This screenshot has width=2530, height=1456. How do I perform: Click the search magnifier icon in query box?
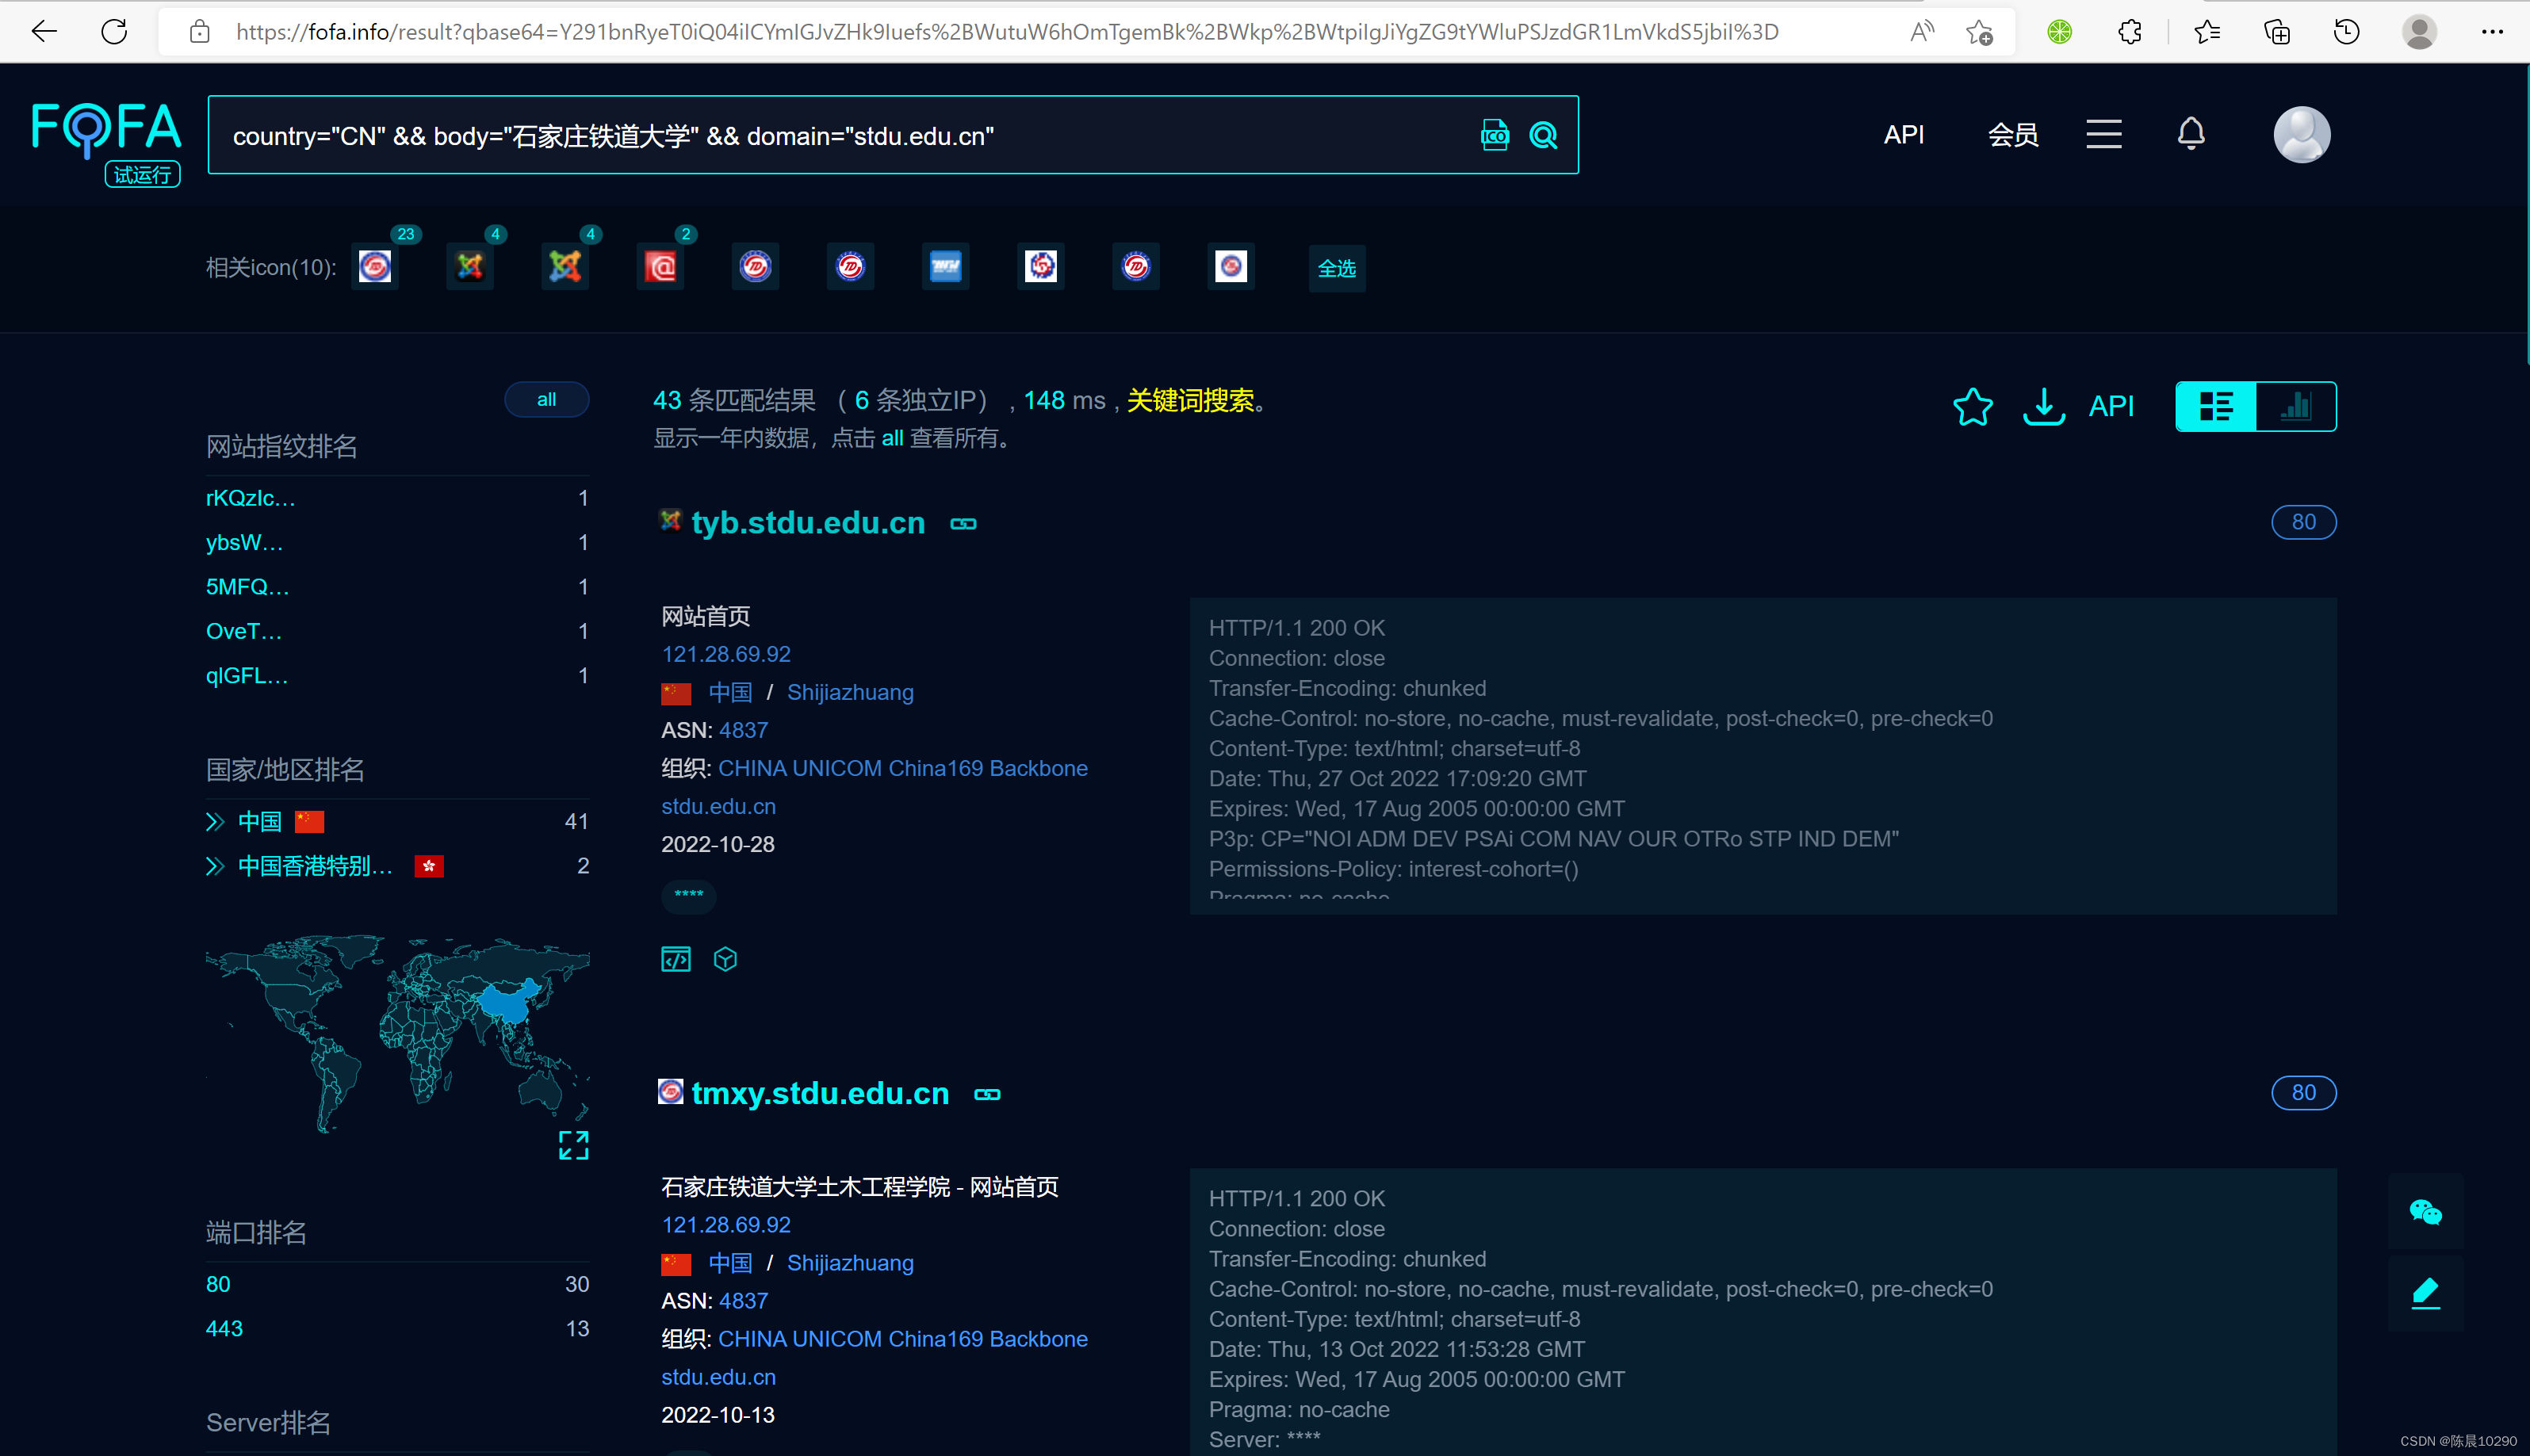point(1543,135)
